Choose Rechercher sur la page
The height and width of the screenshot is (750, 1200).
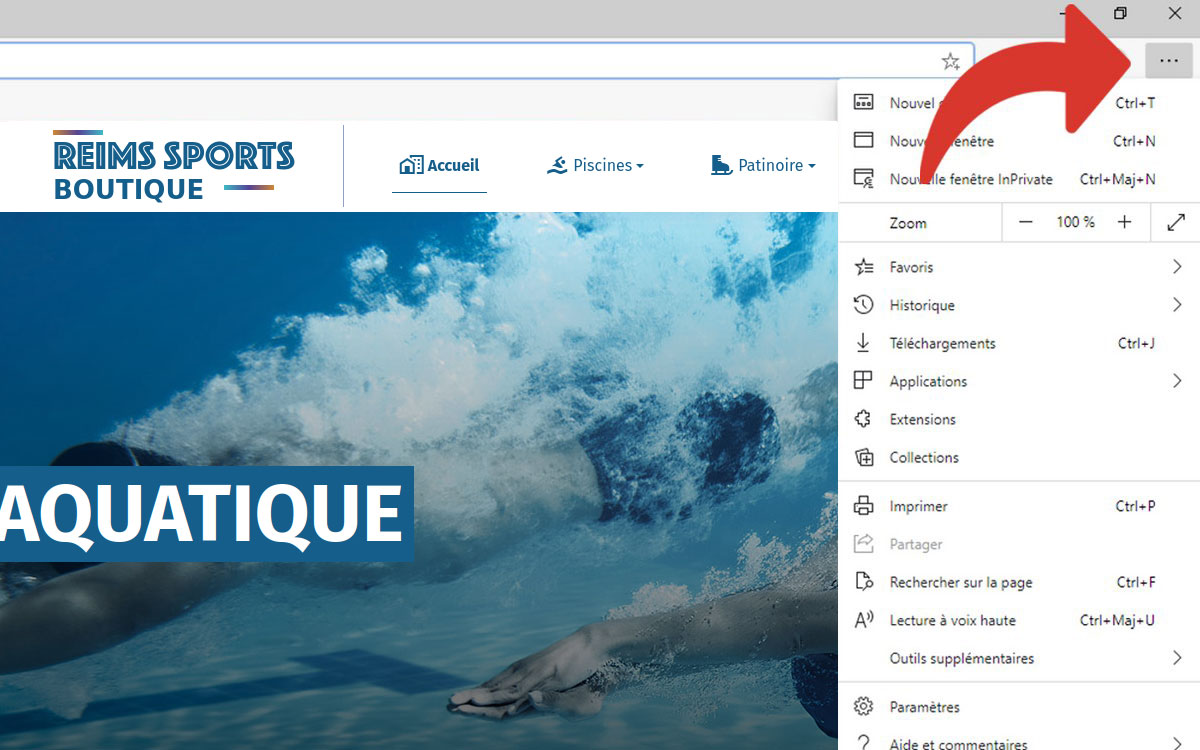(960, 582)
